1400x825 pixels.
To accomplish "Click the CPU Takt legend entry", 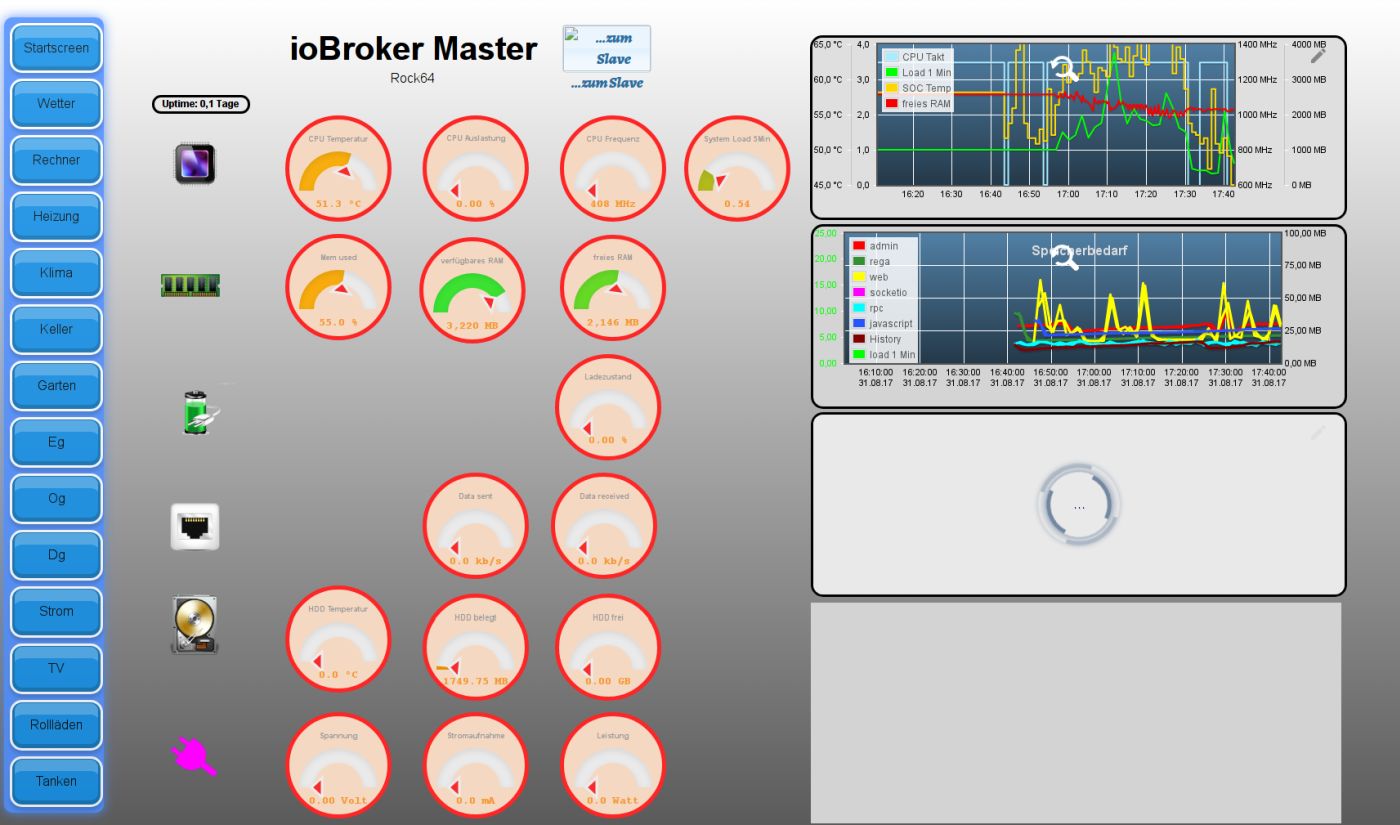I will coord(914,57).
